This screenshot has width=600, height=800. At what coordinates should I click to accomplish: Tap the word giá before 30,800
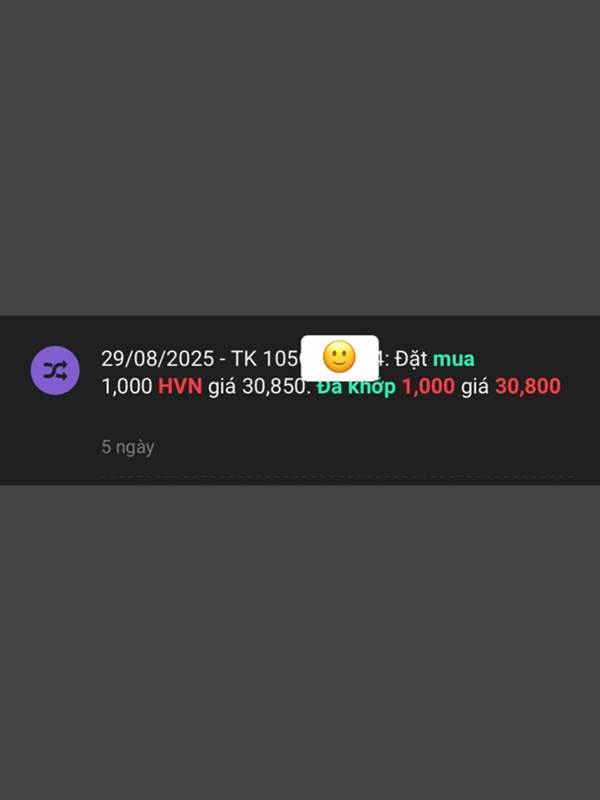[x=475, y=387]
